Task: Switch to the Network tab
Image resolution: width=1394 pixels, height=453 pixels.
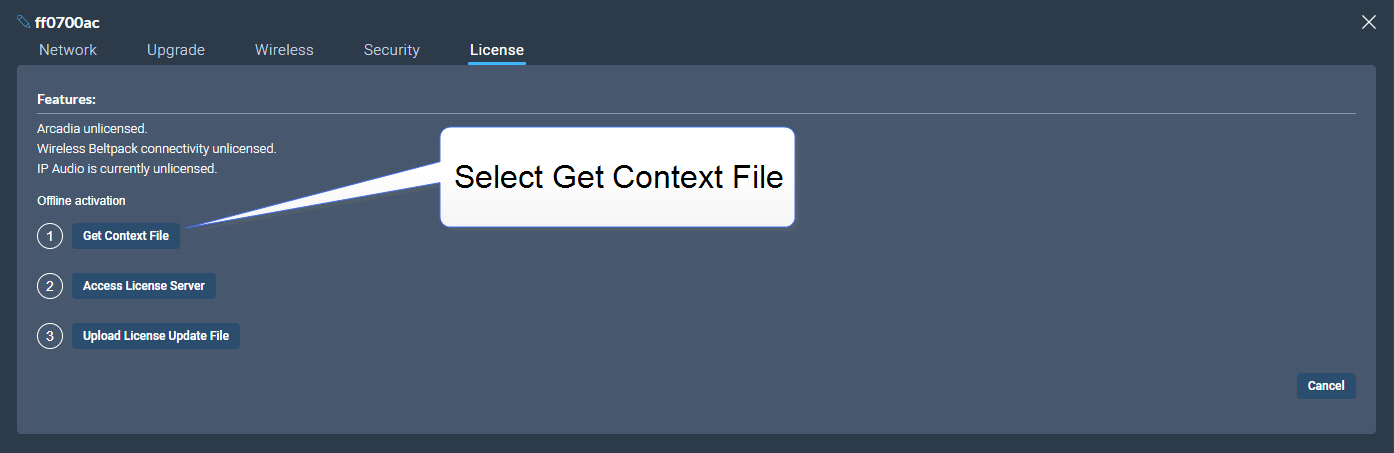Action: pos(68,50)
